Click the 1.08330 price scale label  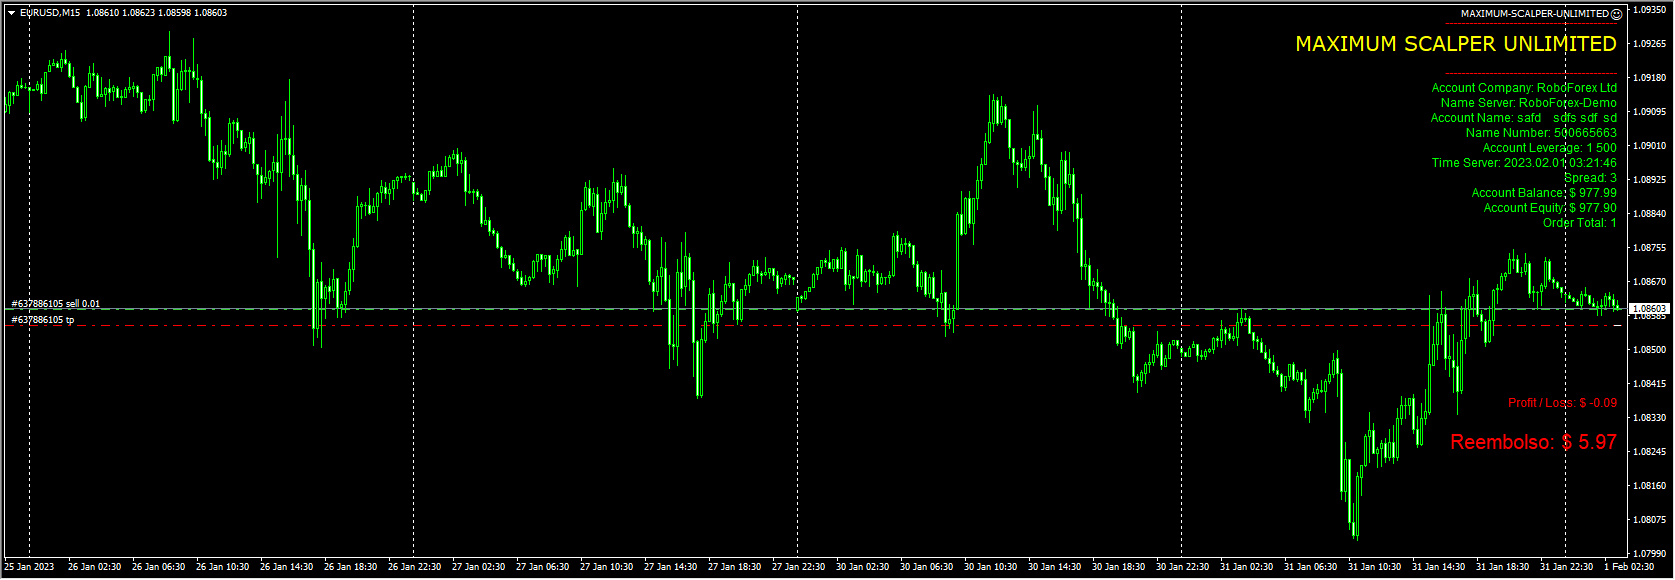pyautogui.click(x=1649, y=418)
